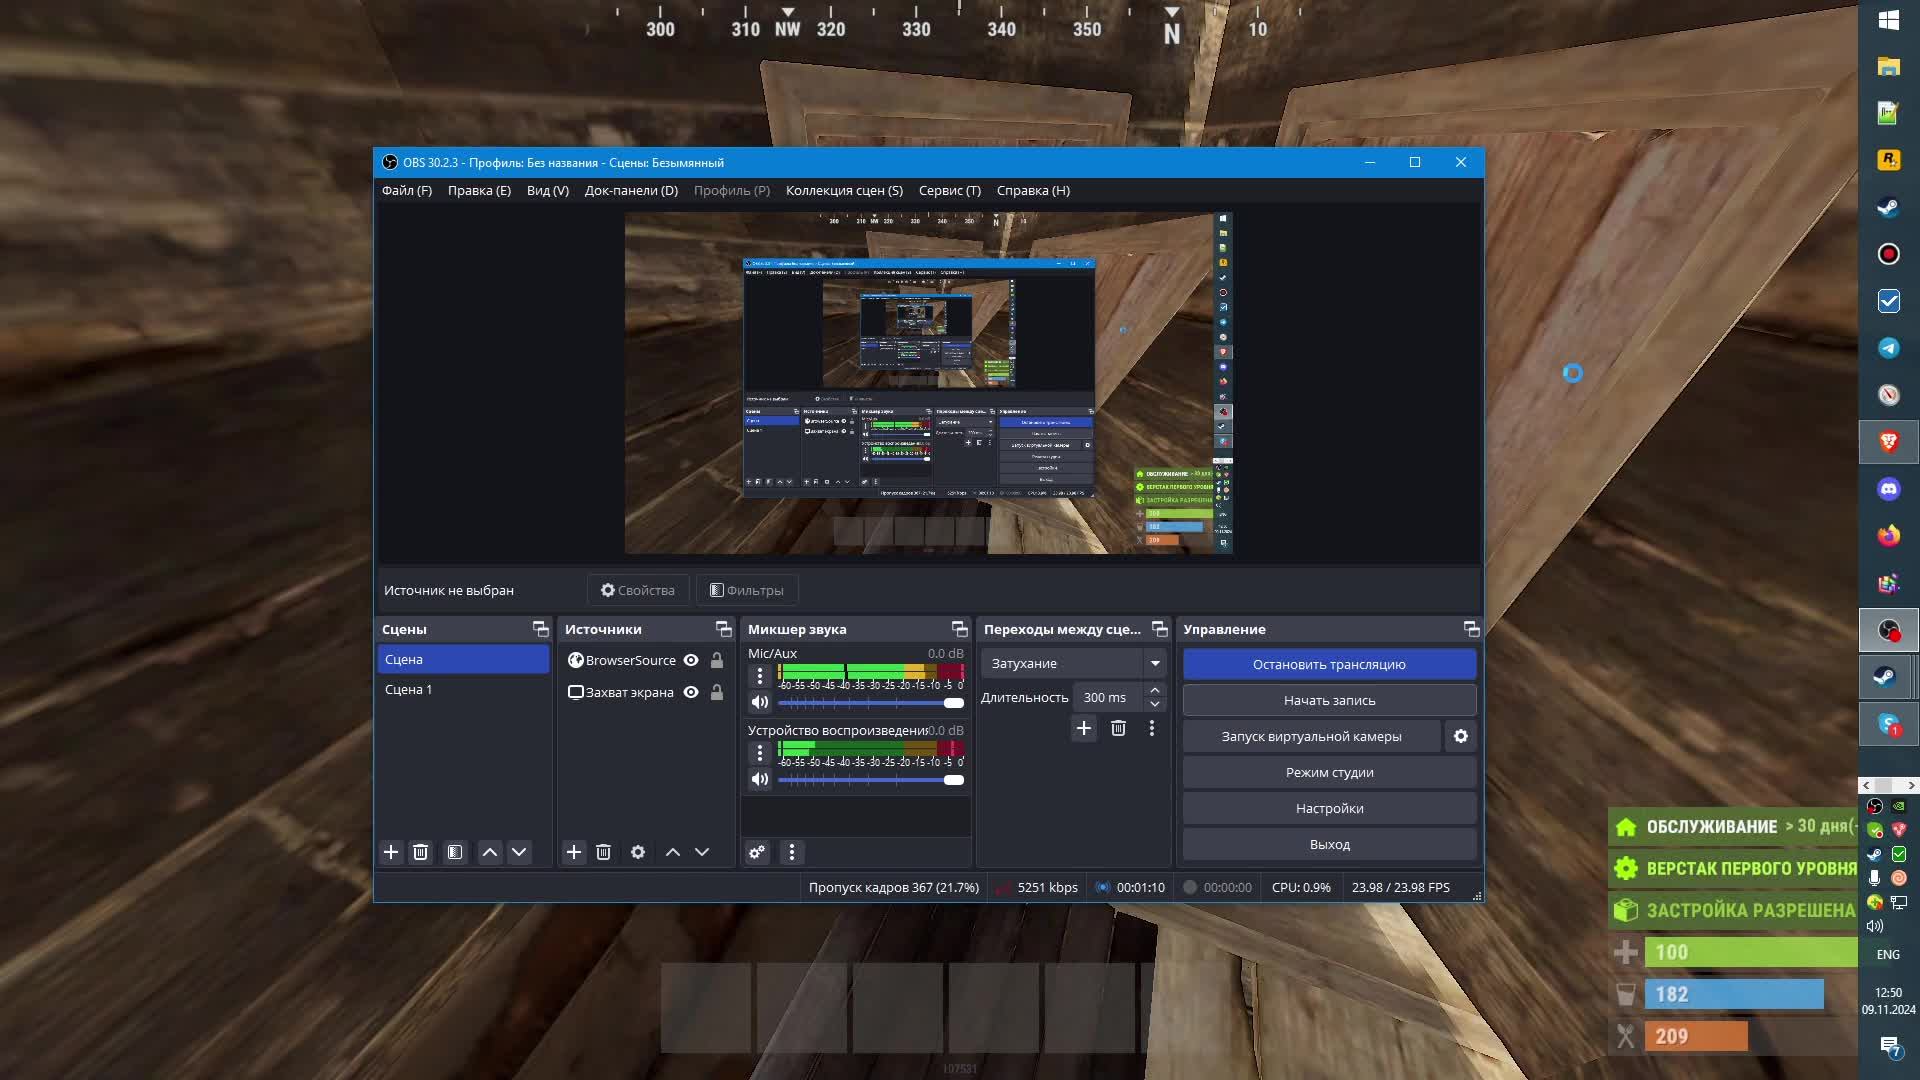Open source properties gear in Sources panel
1920x1080 pixels.
tap(638, 852)
